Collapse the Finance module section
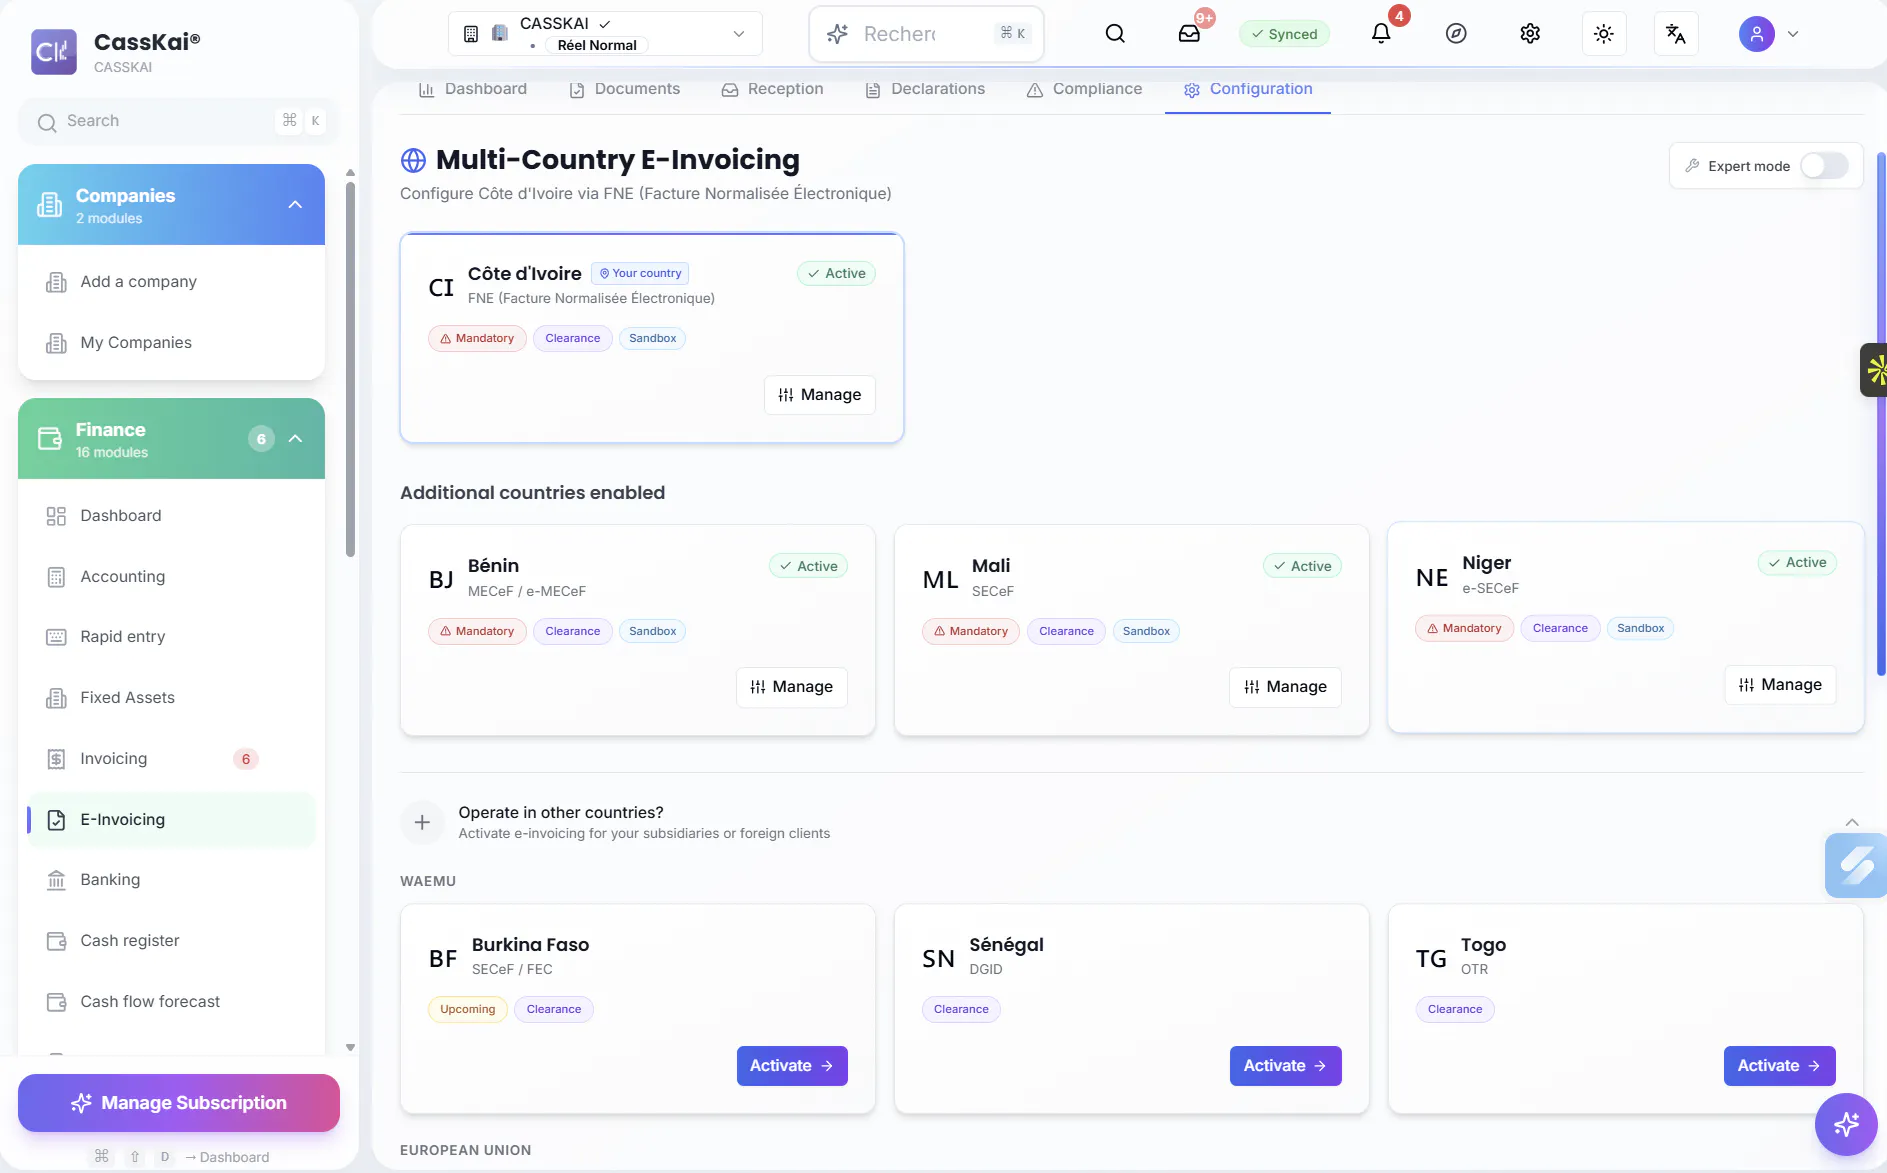The image size is (1887, 1173). pyautogui.click(x=295, y=439)
